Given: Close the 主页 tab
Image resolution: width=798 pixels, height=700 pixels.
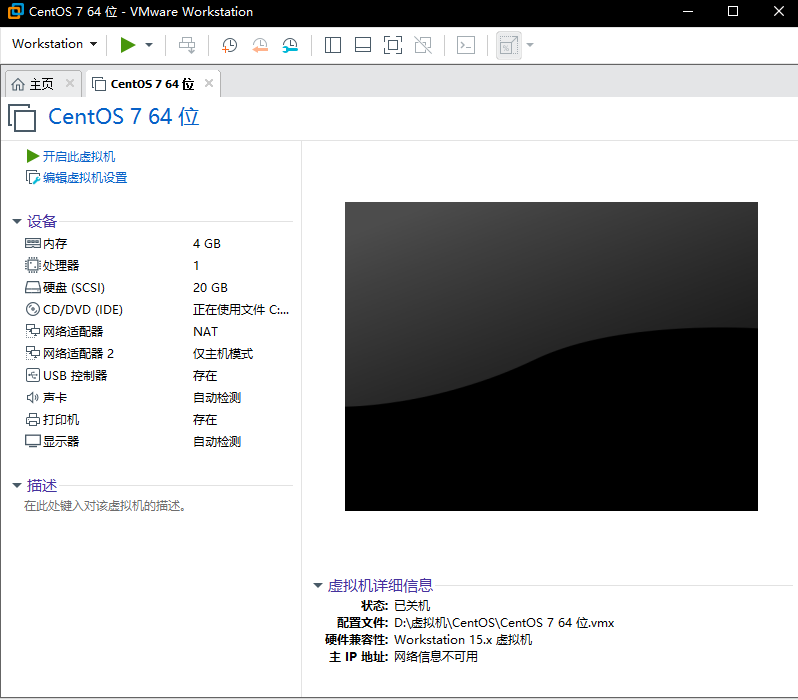Looking at the screenshot, I should (x=70, y=83).
